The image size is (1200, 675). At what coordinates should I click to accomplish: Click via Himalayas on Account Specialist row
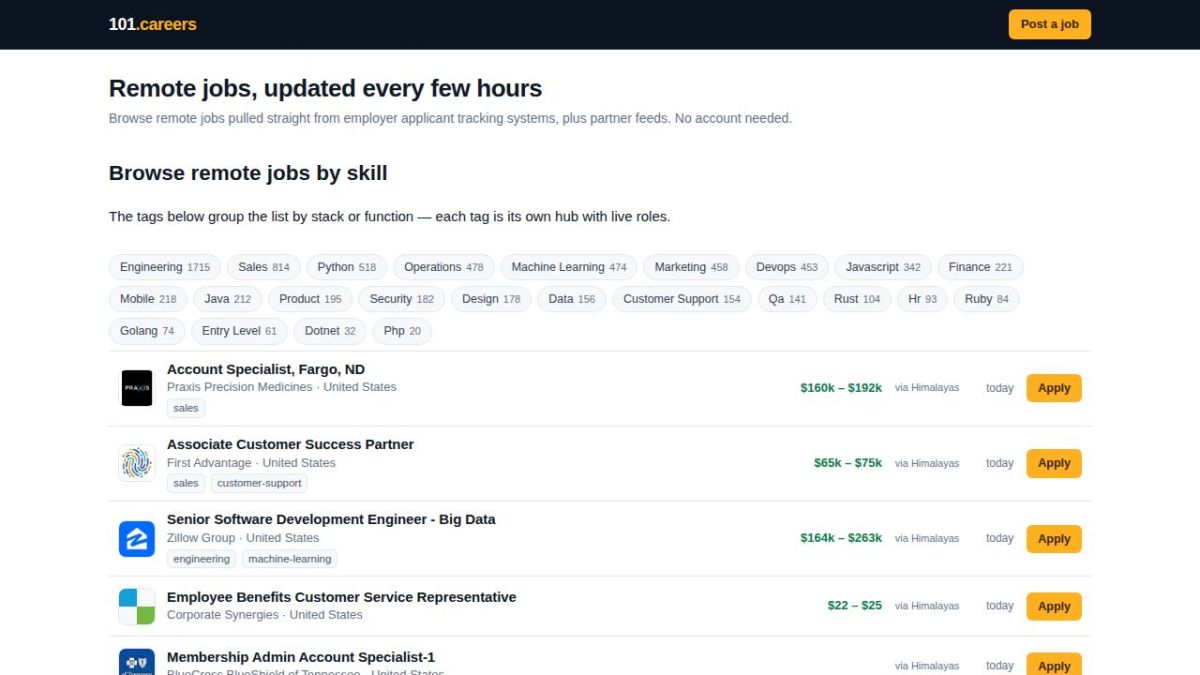tap(927, 388)
